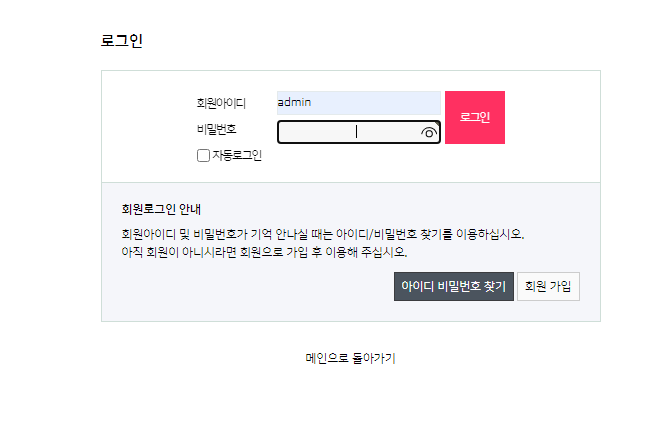This screenshot has width=646, height=423.
Task: Follow the 메인으로 돌아가기 link
Action: click(350, 358)
